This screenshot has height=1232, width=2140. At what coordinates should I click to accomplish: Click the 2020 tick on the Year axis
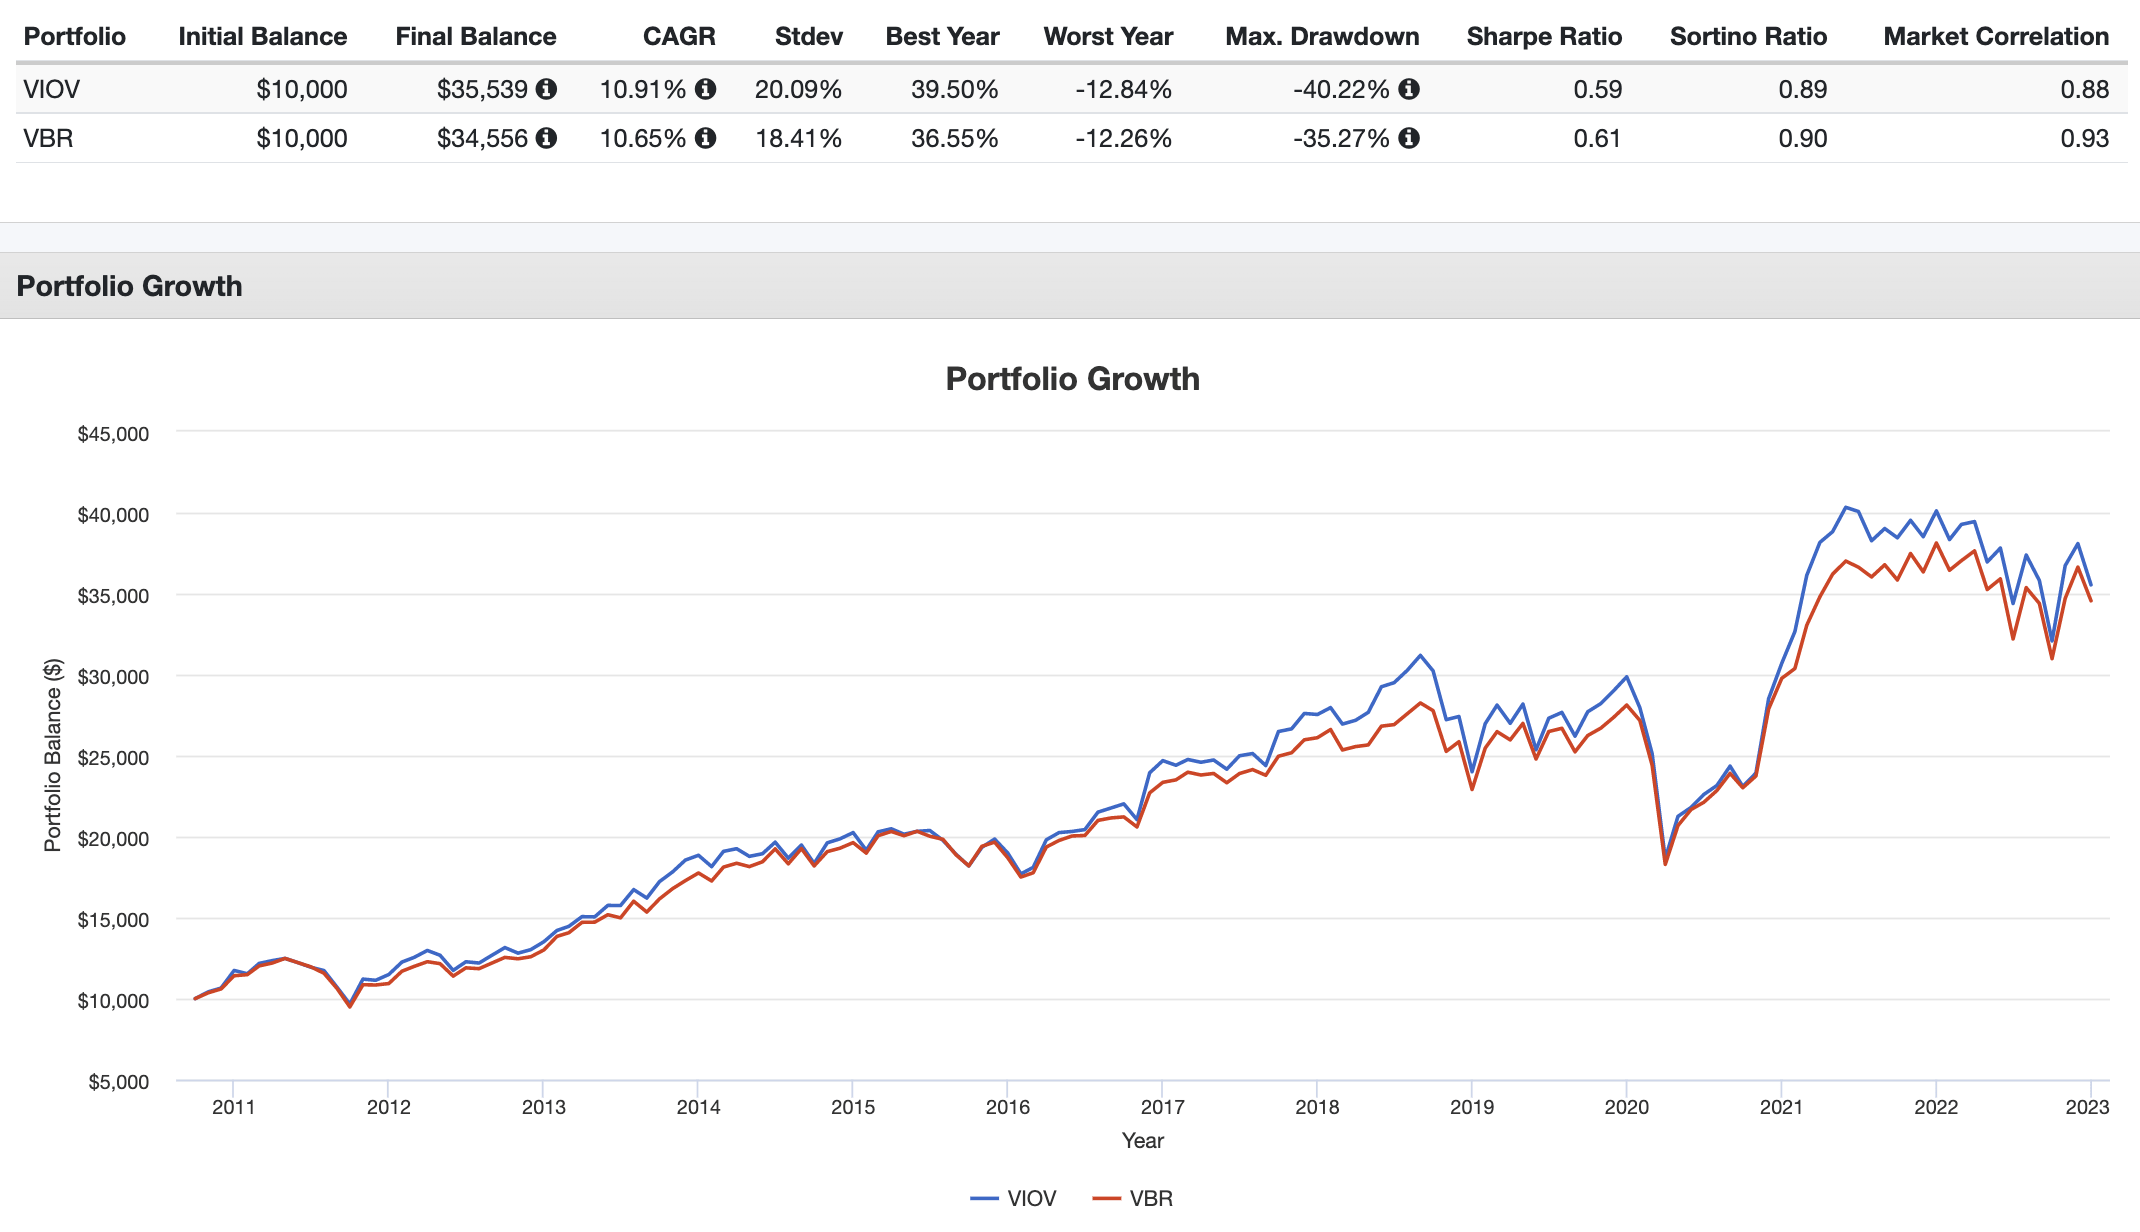1626,1107
